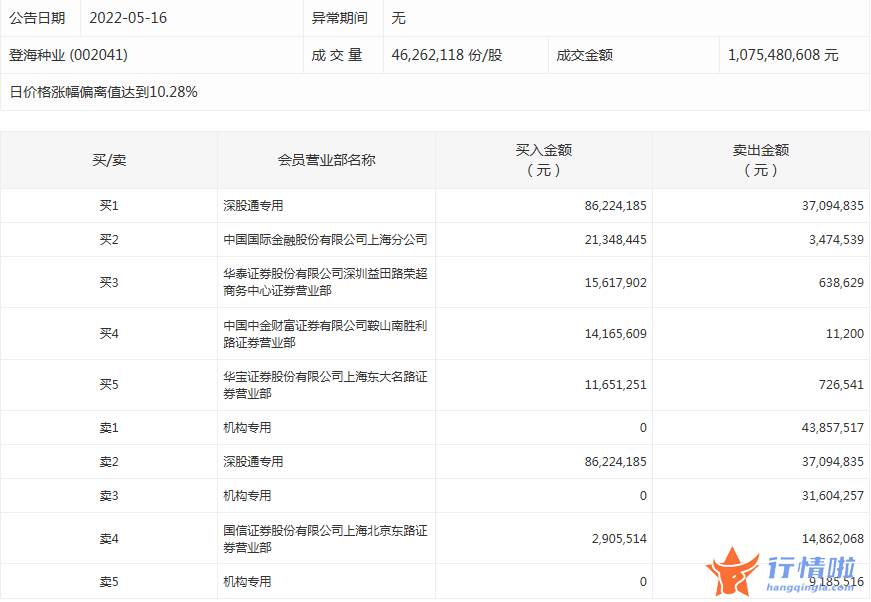This screenshot has height=602, width=871.
Task: Click 中国中金财富证券鞍山南胜利路证券营业部
Action: tap(326, 334)
